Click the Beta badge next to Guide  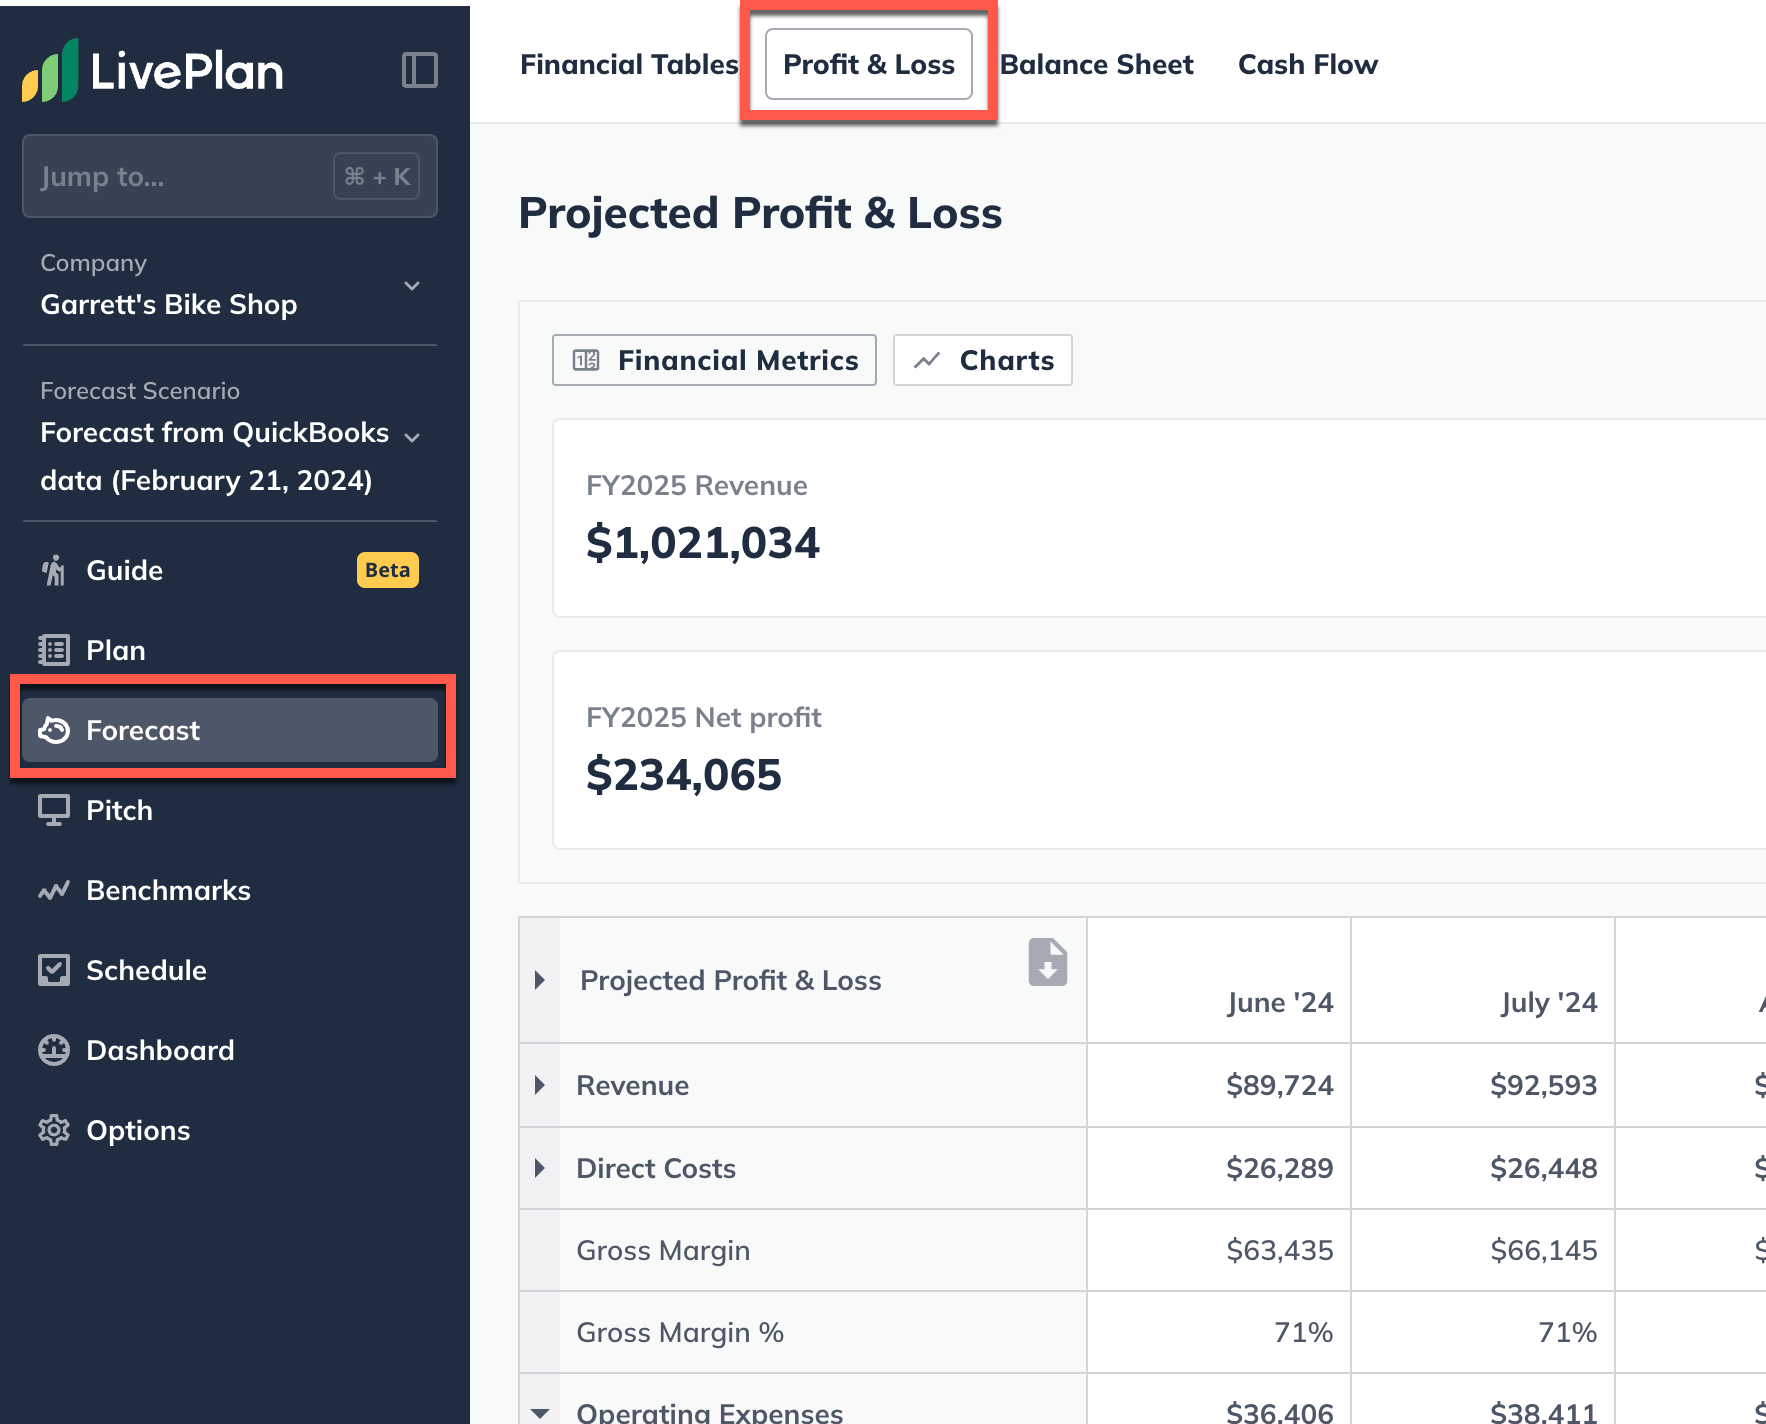388,570
